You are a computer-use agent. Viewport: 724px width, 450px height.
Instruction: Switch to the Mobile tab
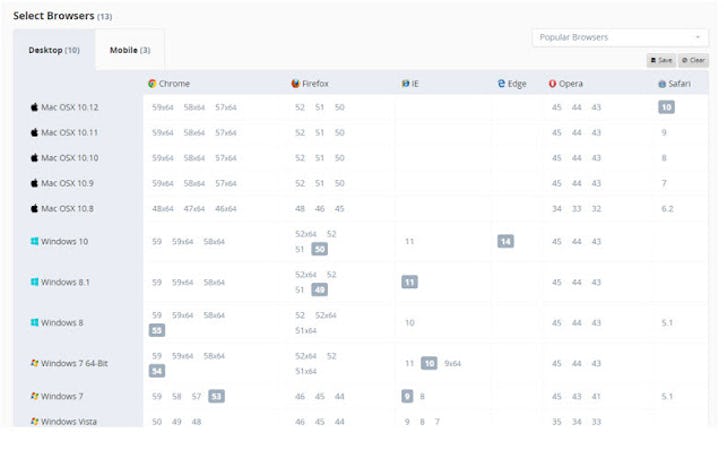click(x=130, y=50)
